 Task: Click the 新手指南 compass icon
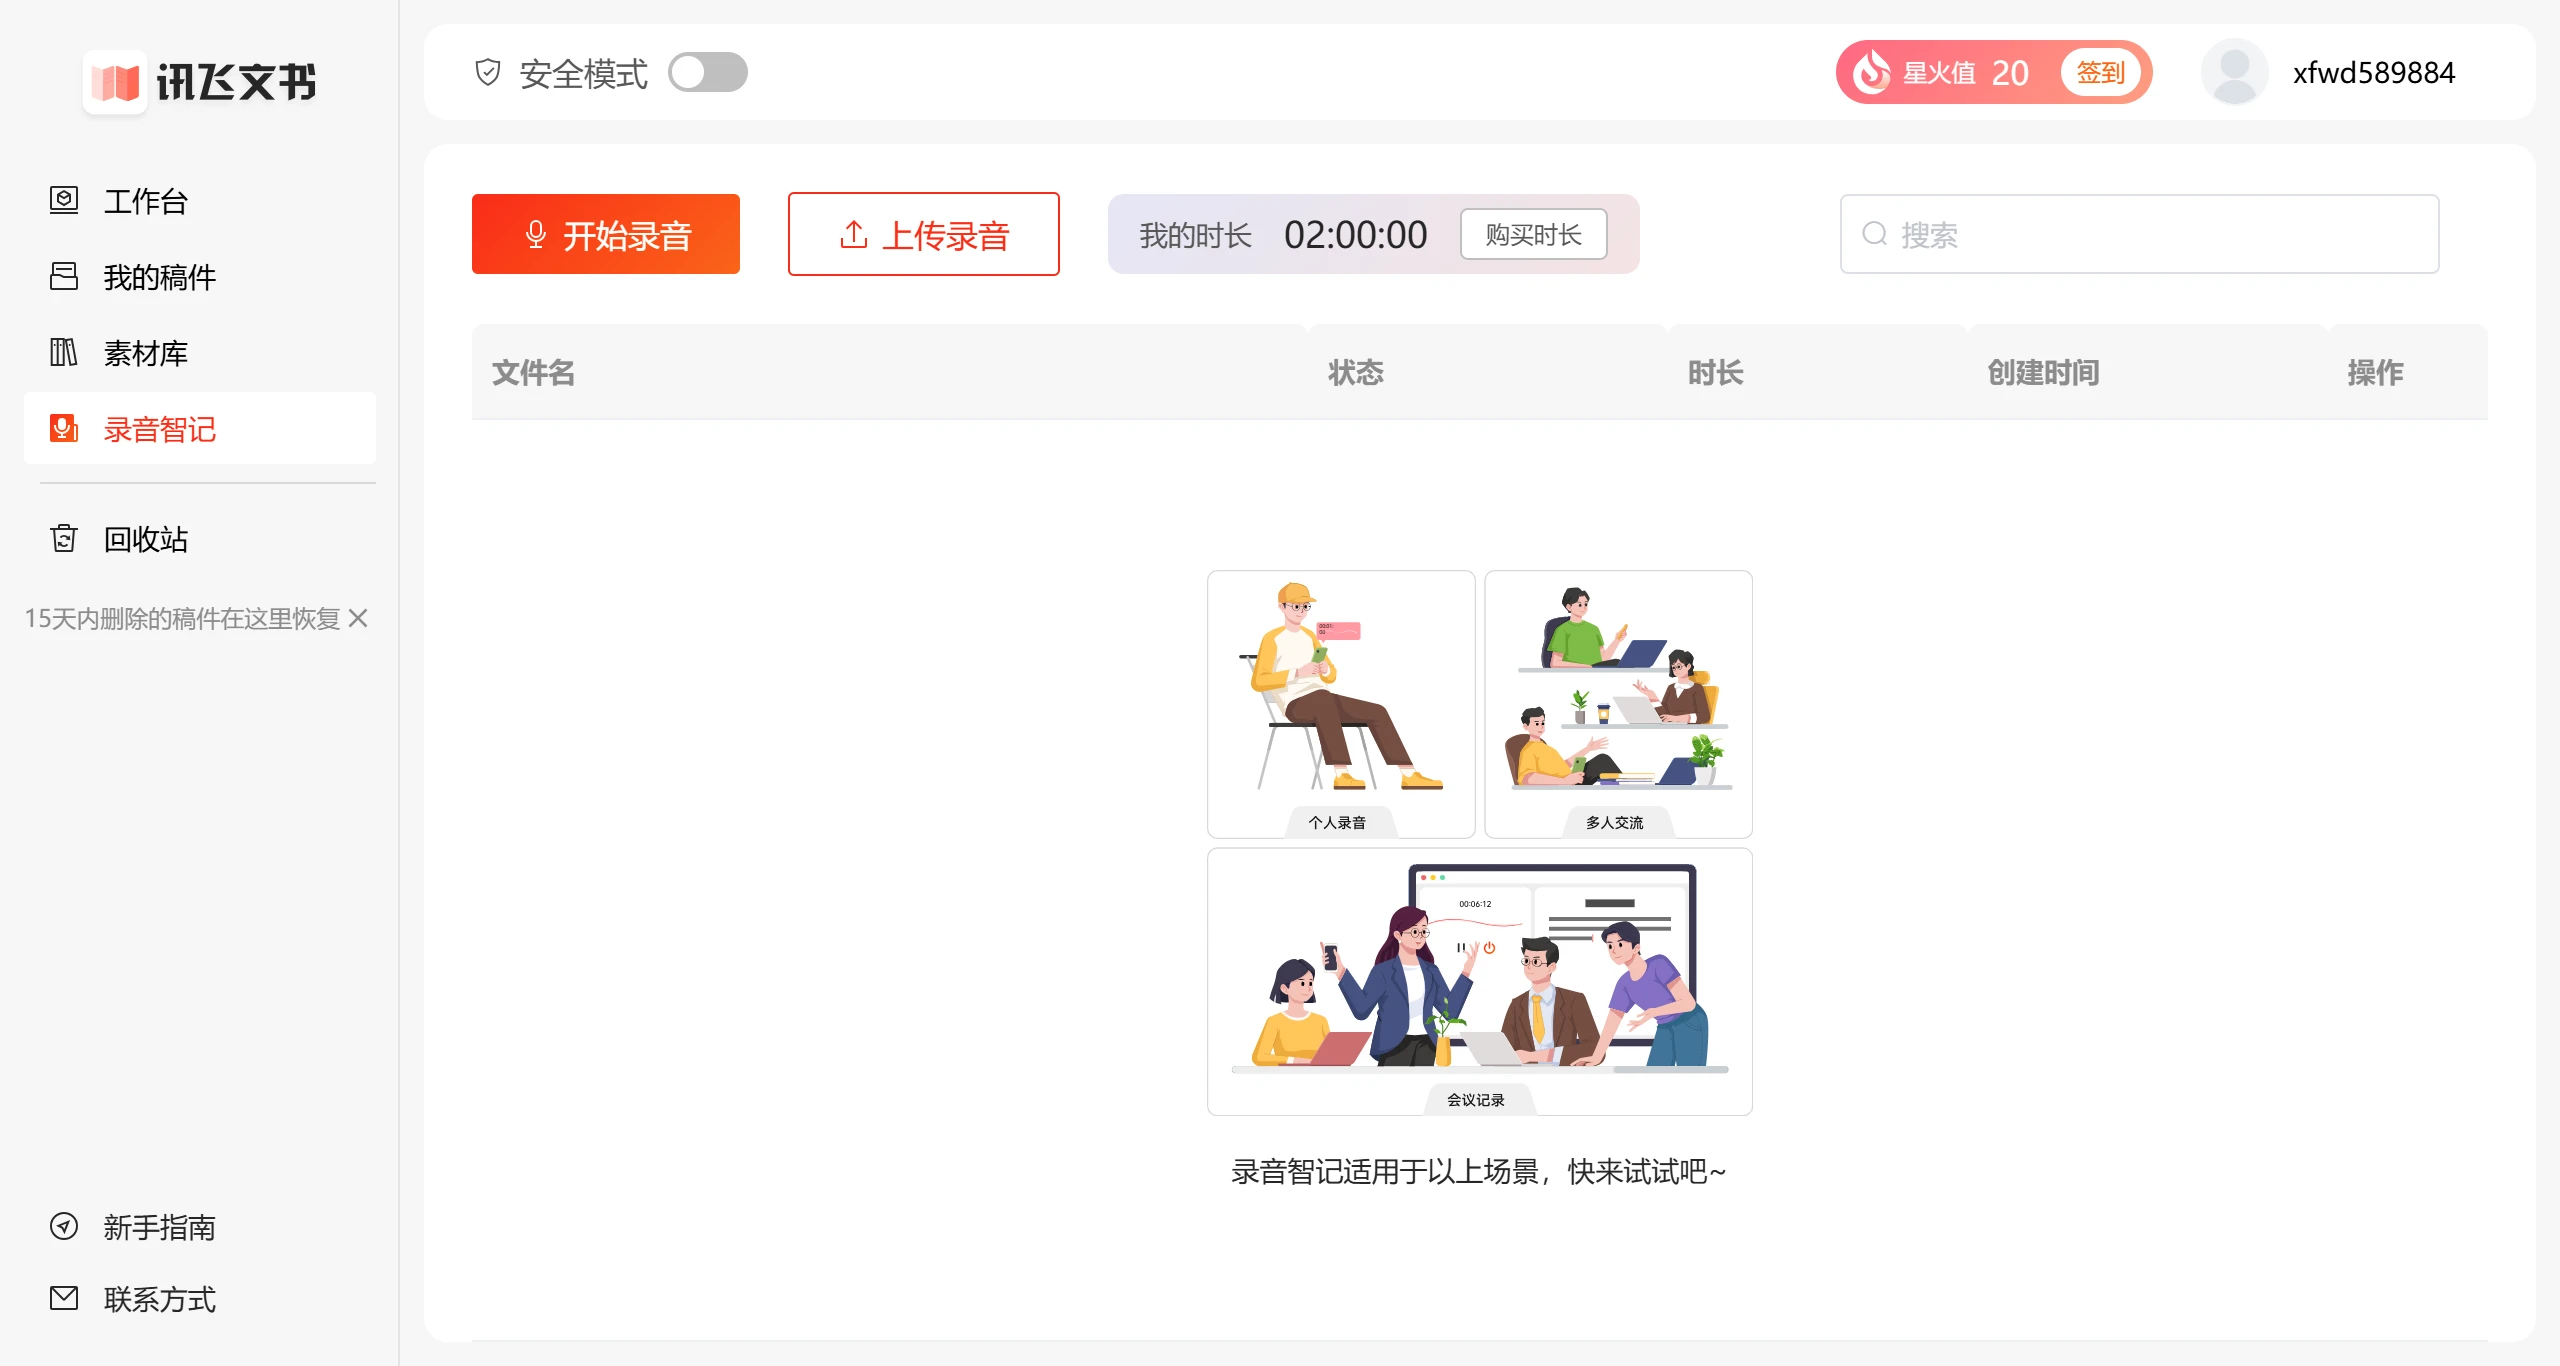[x=64, y=1226]
